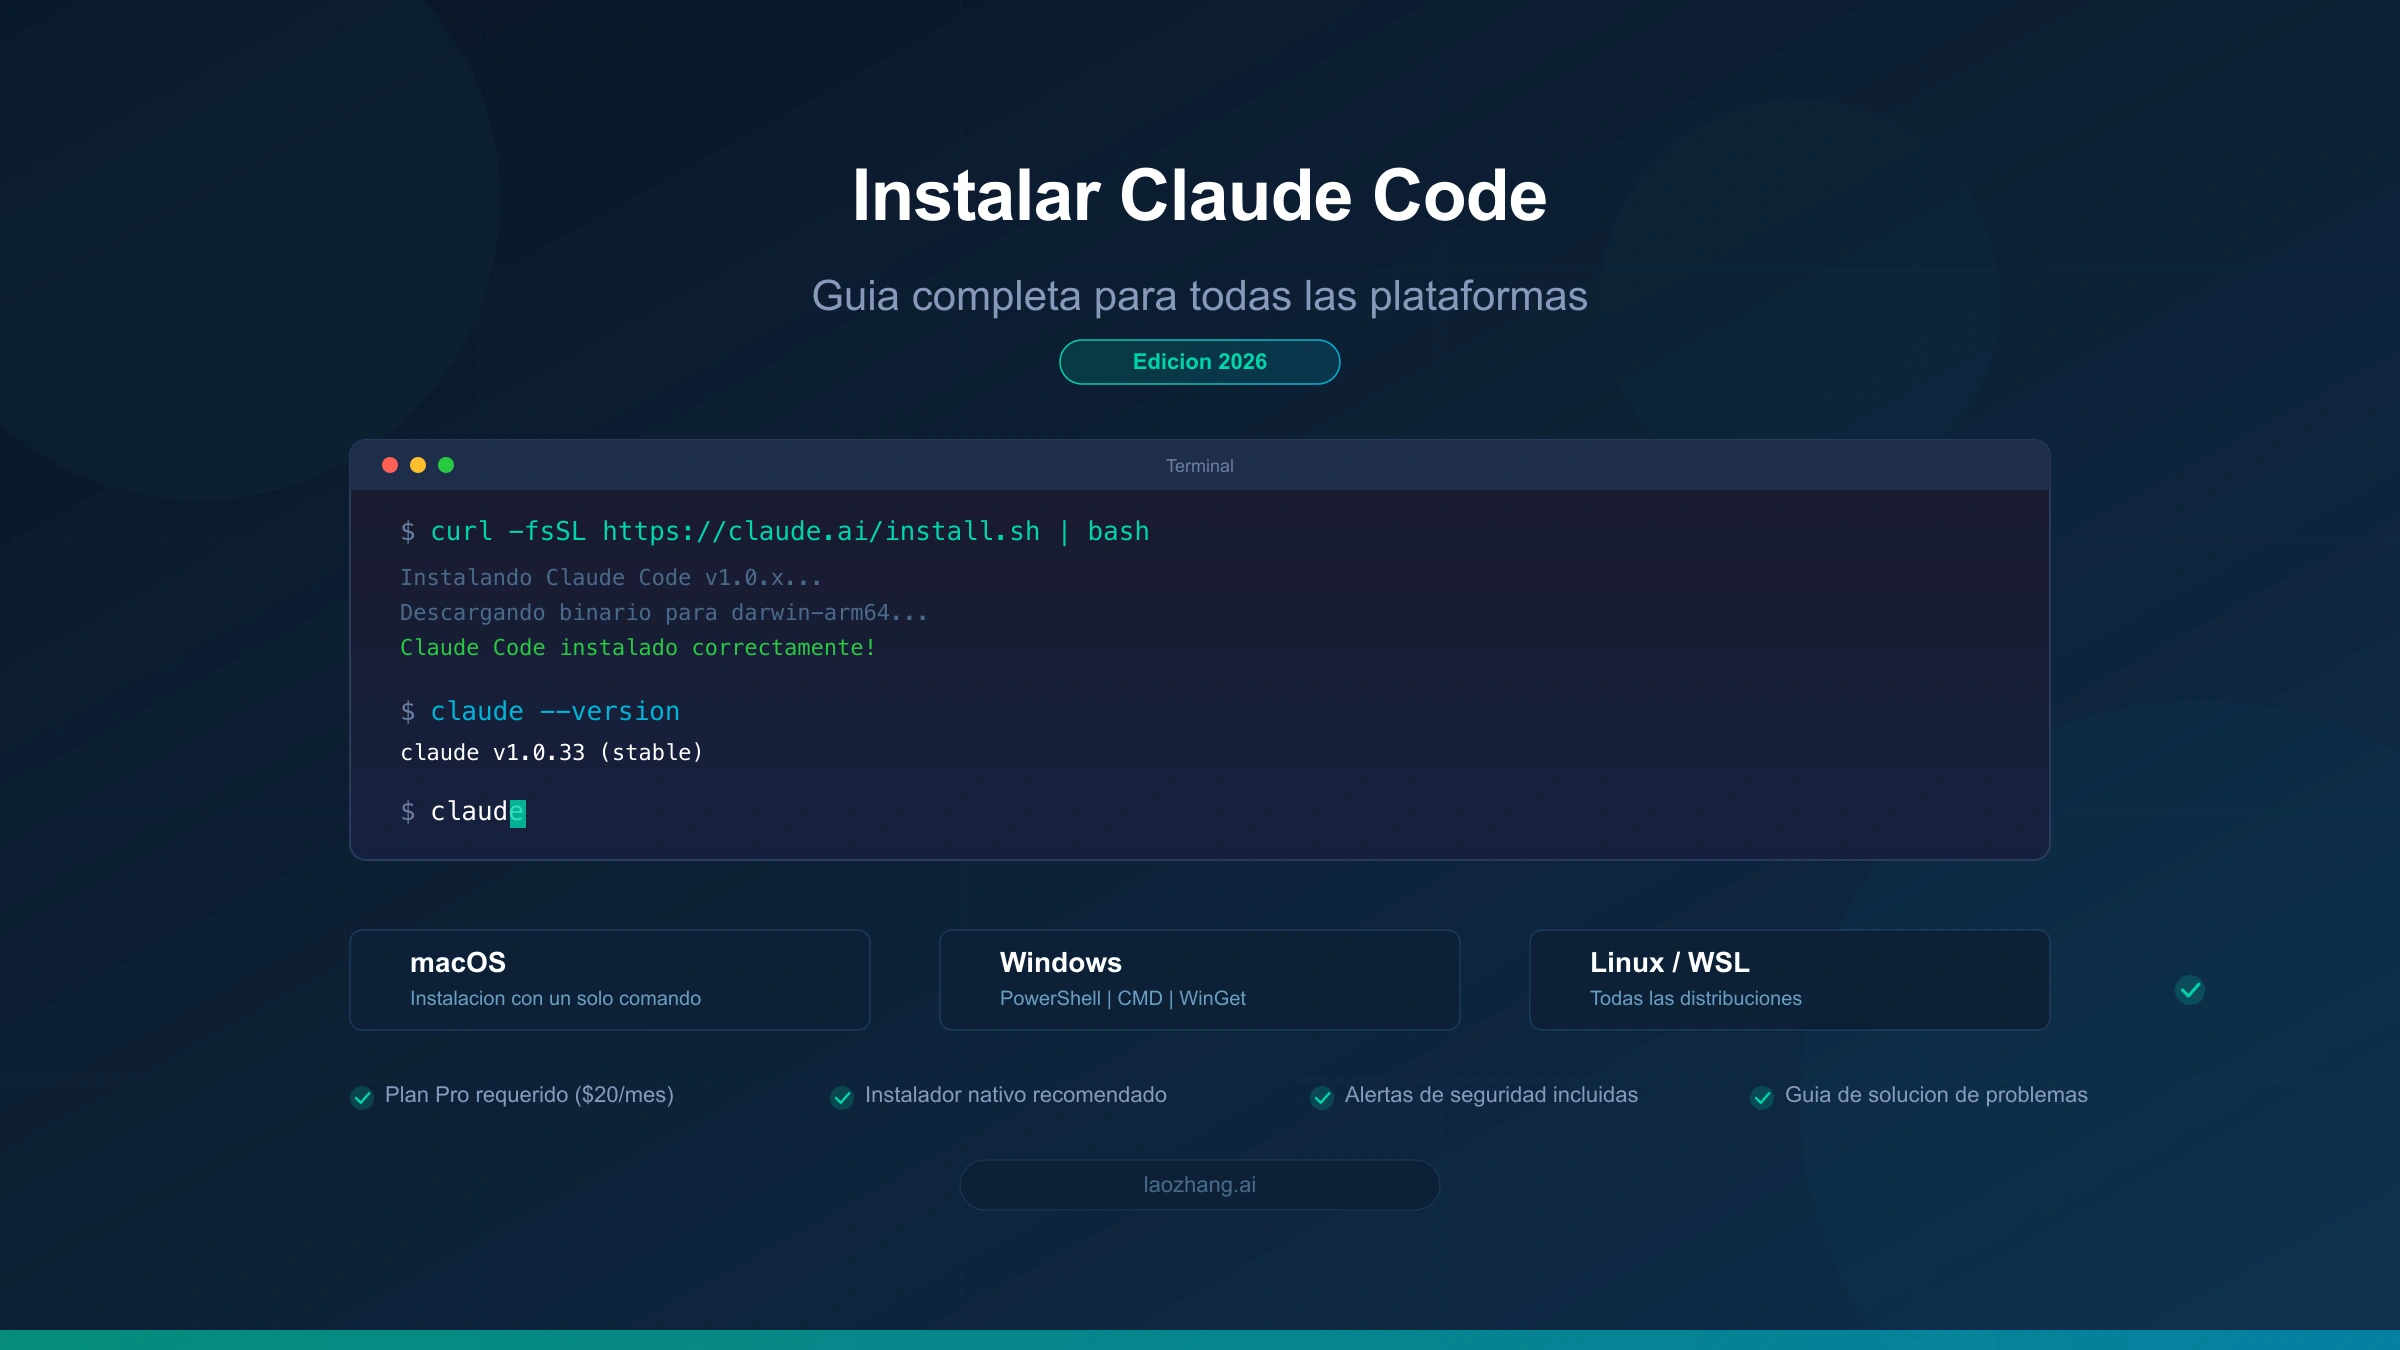Click 'Plan Pro requerido ($20/mes)' text
The height and width of the screenshot is (1350, 2400).
tap(529, 1095)
